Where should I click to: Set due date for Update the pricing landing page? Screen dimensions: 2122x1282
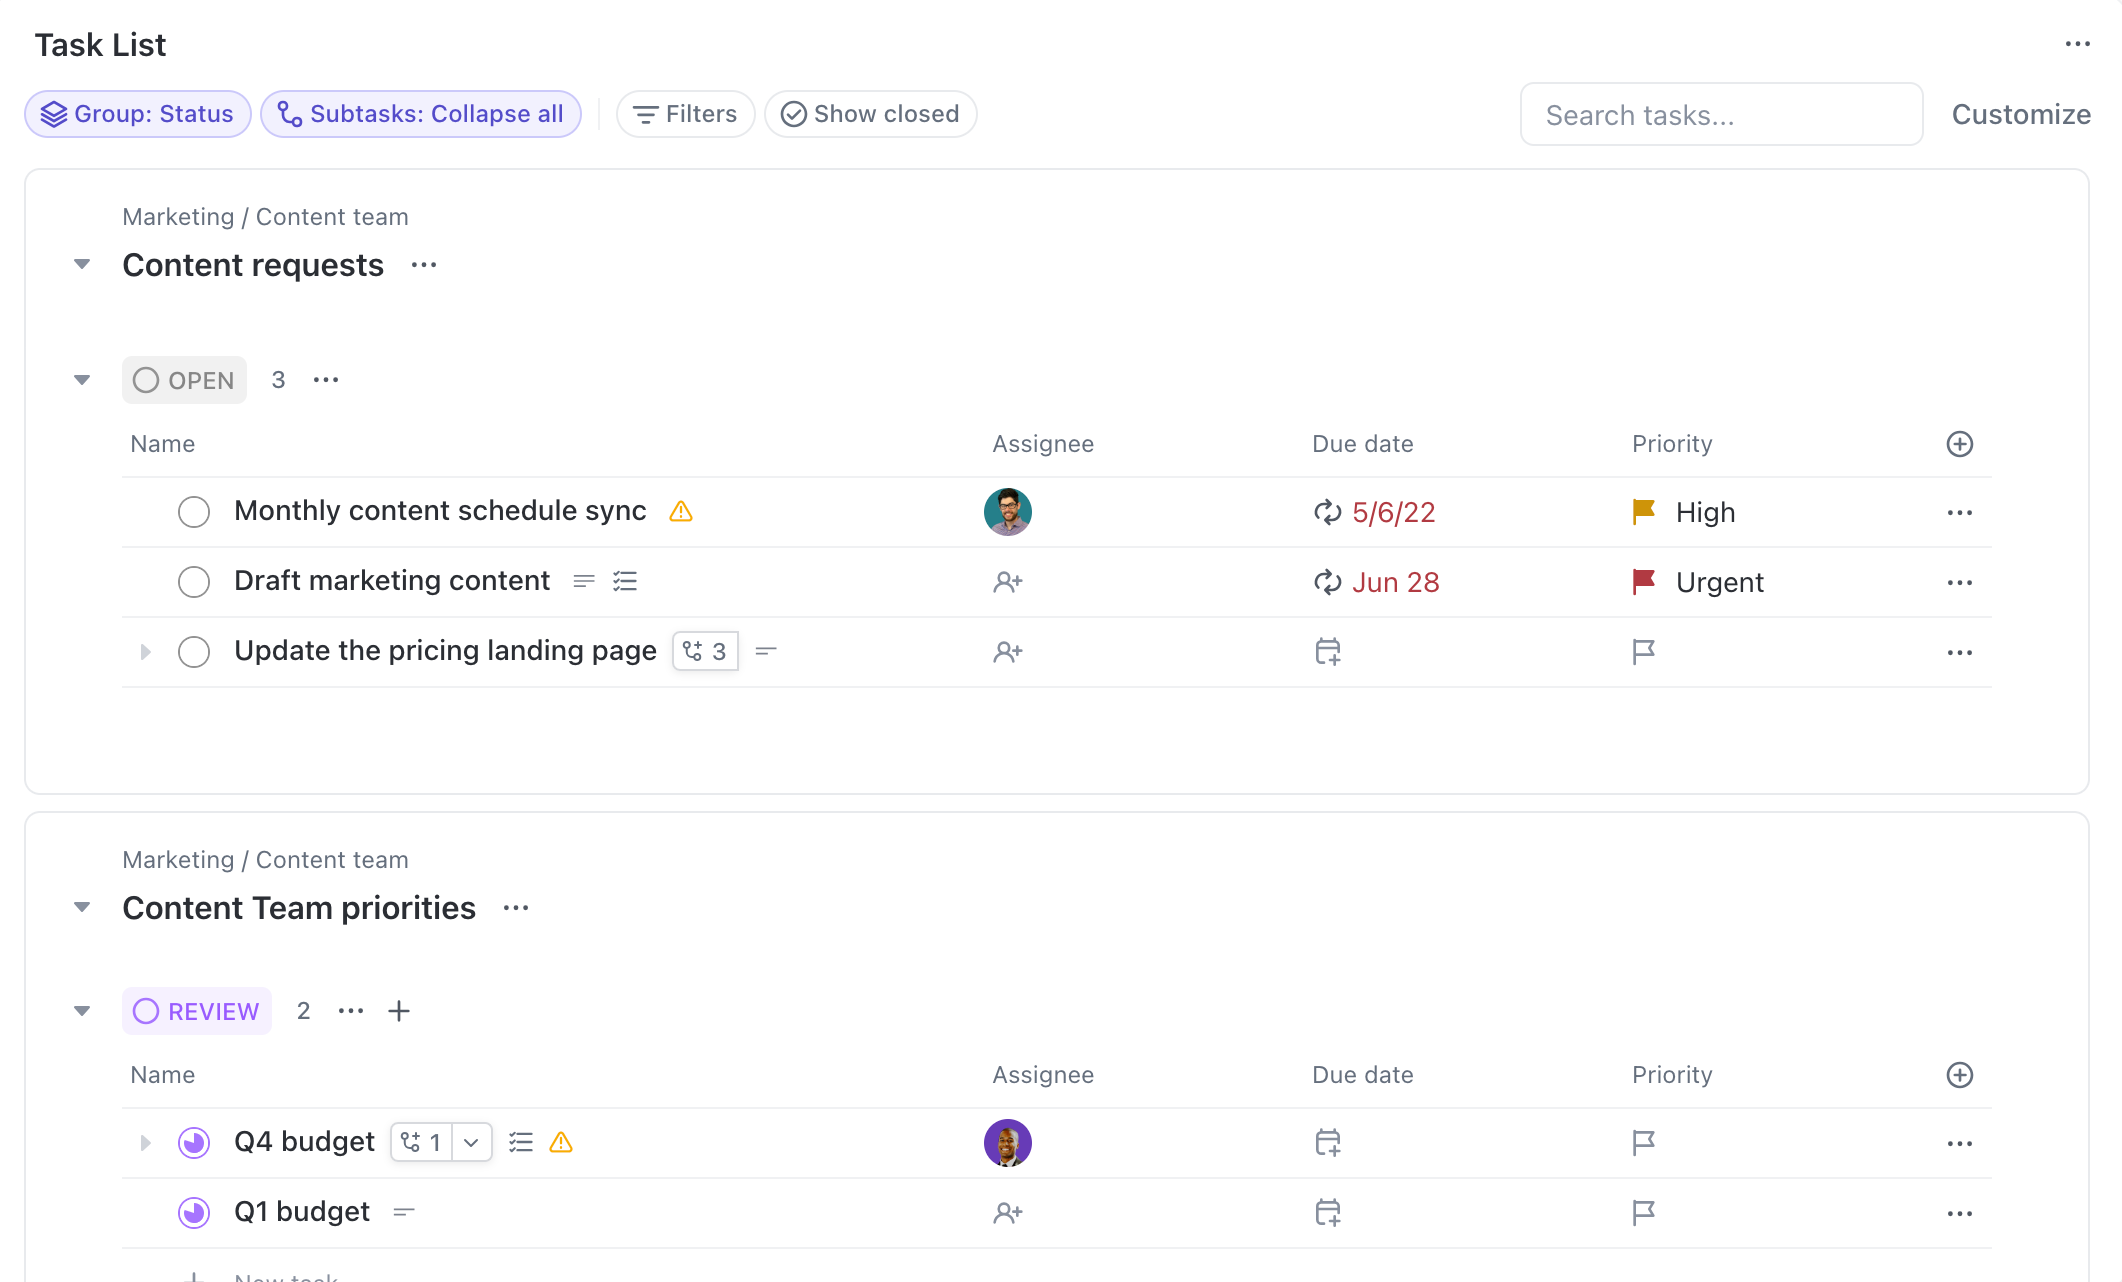click(1327, 652)
